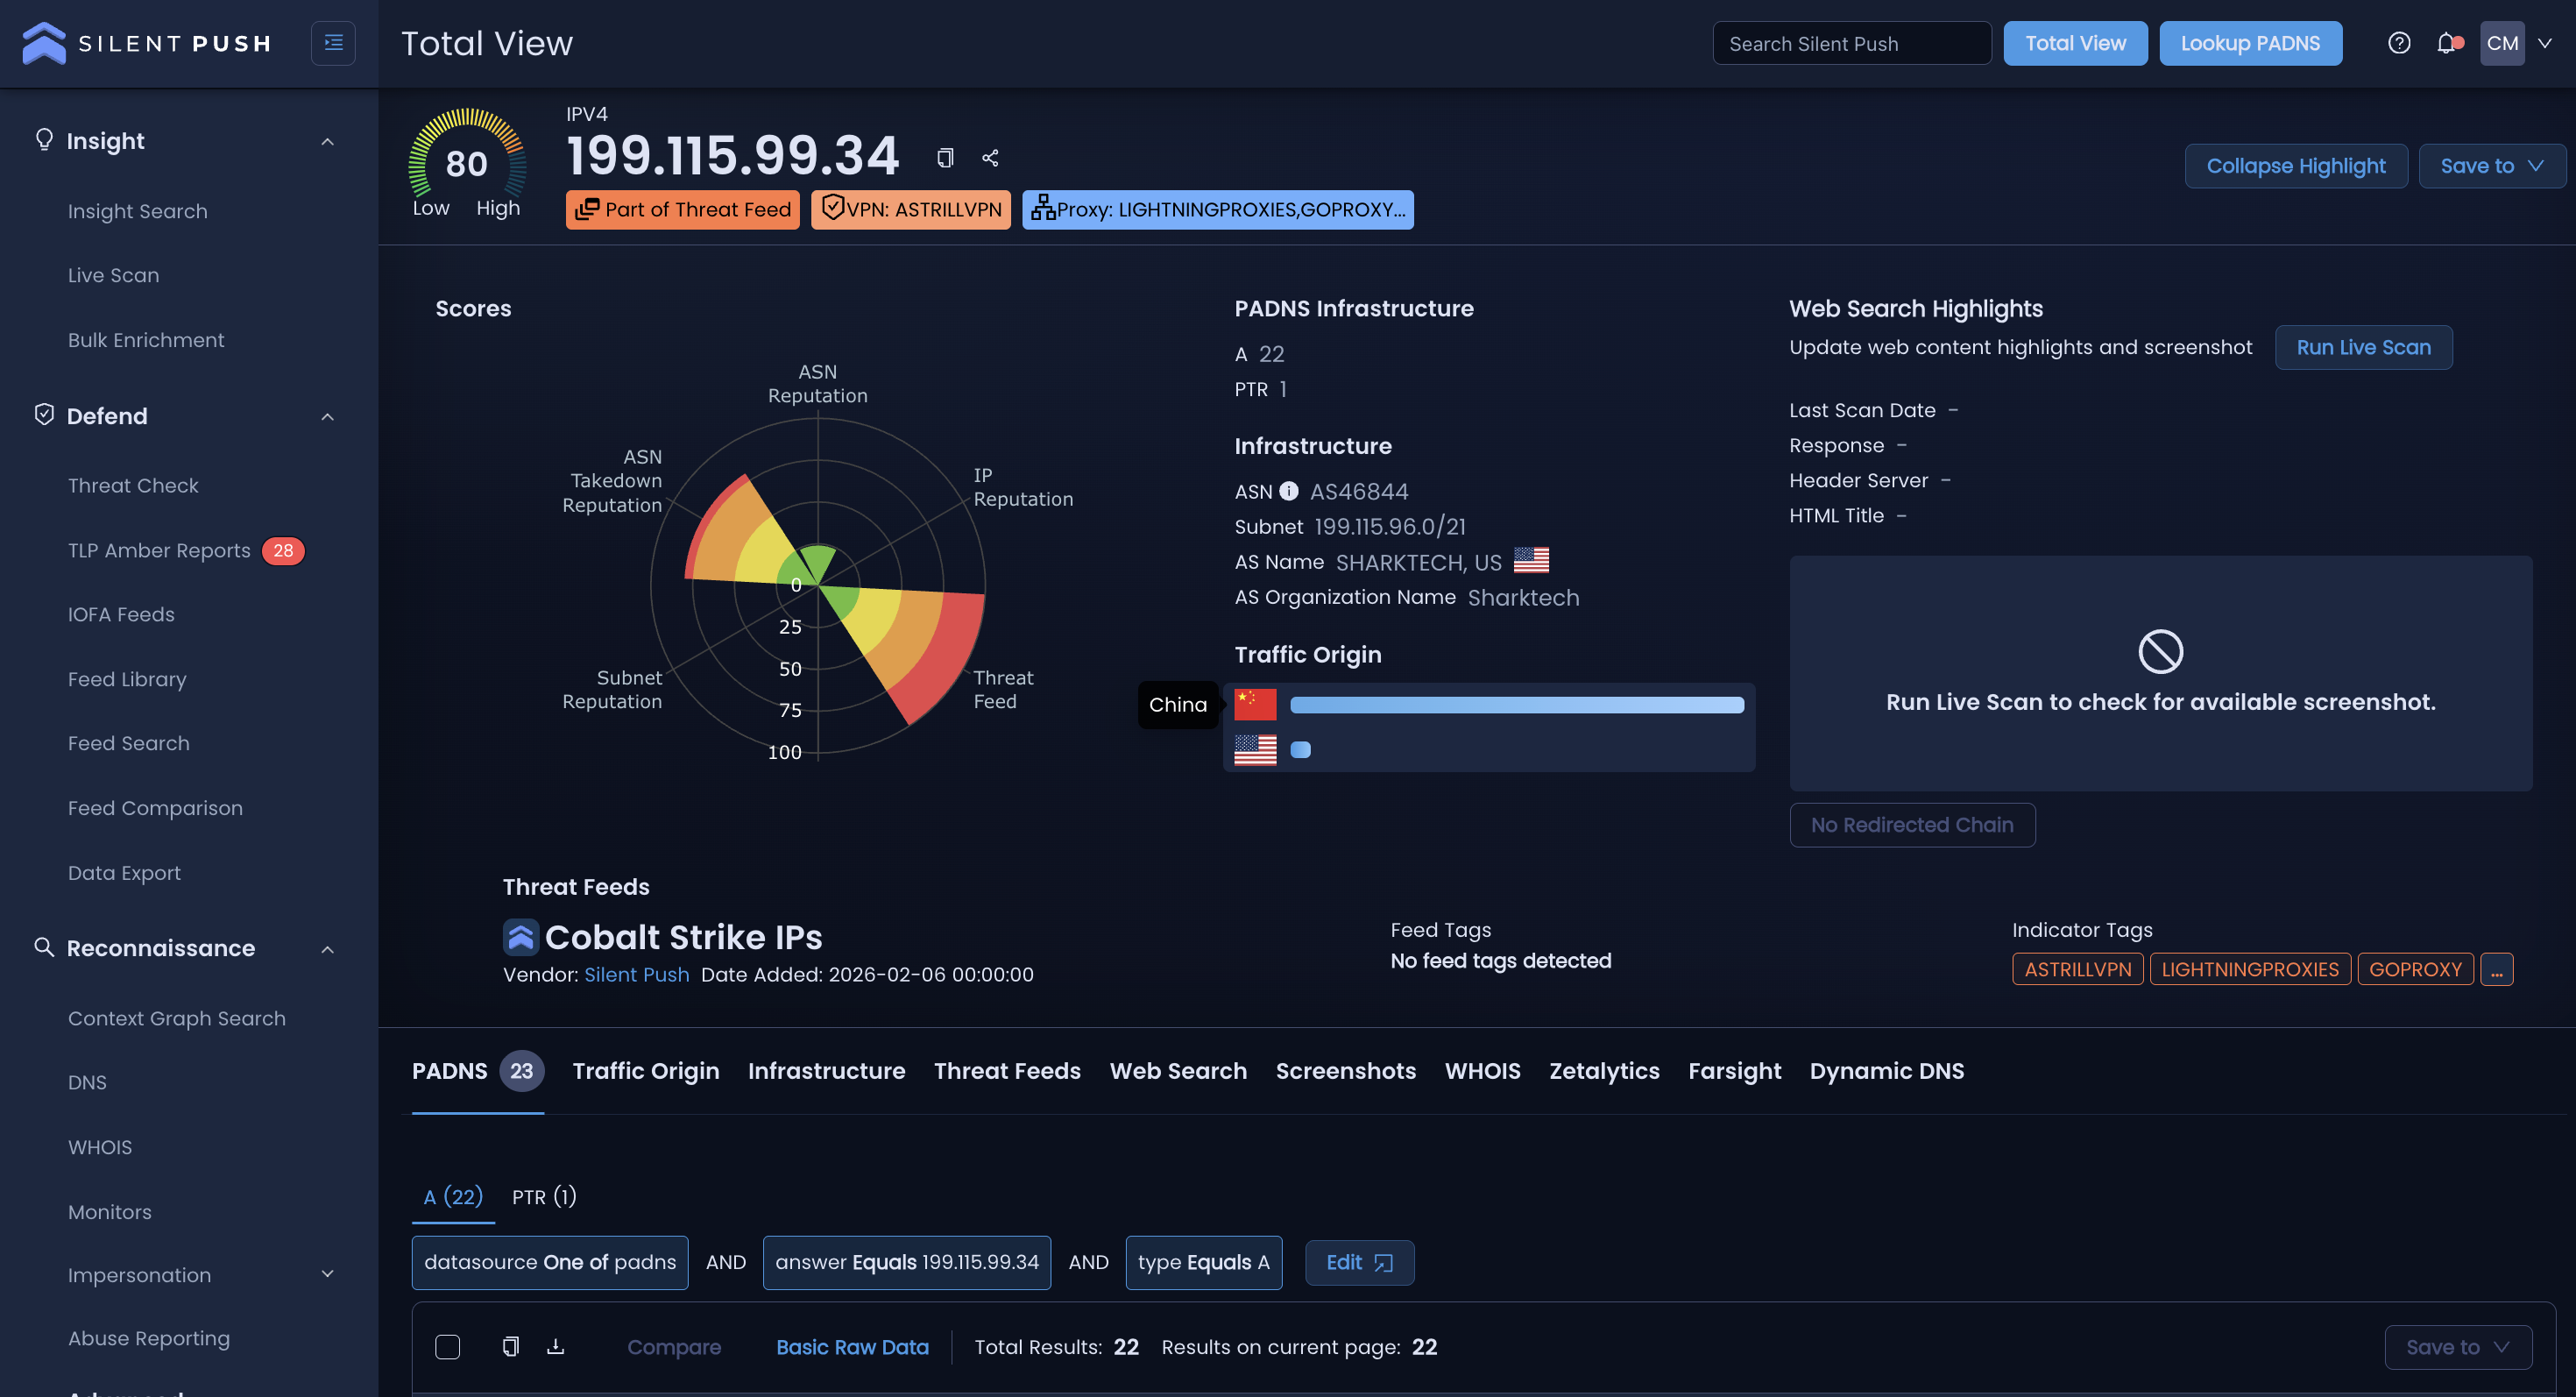Tick the select-all results checkbox
This screenshot has width=2576, height=1397.
[447, 1347]
